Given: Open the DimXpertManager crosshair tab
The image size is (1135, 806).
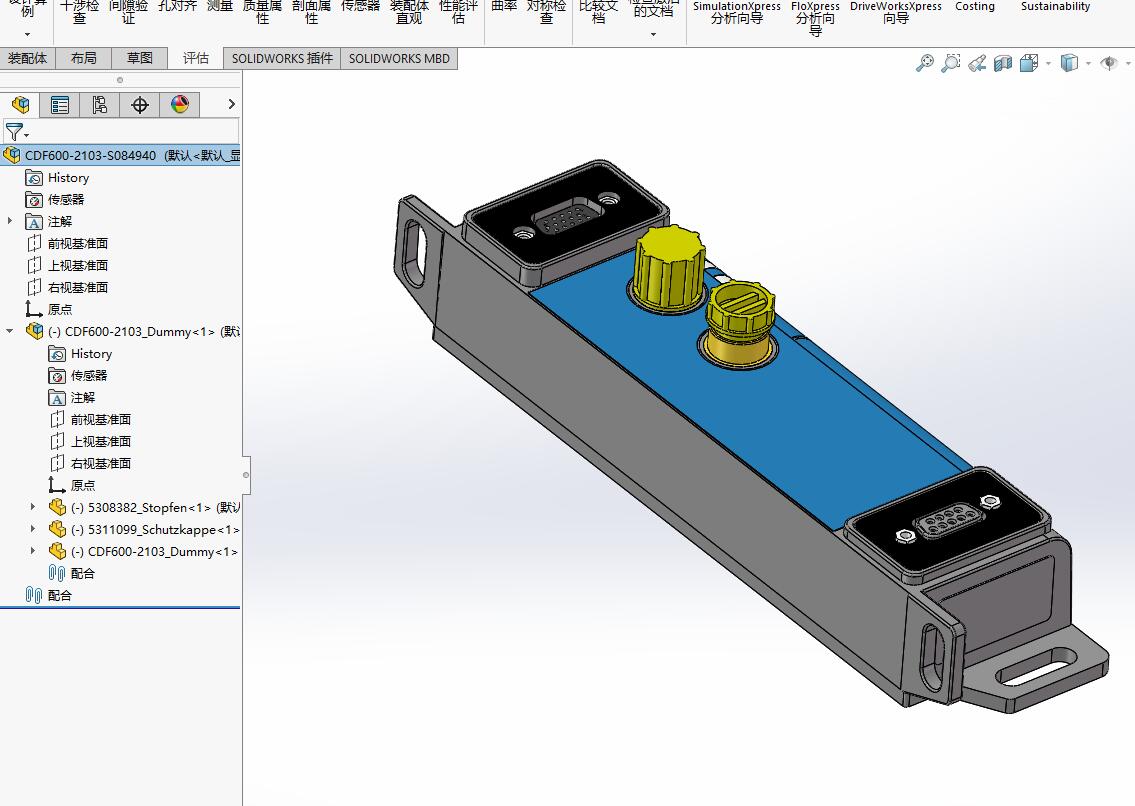Looking at the screenshot, I should (x=140, y=105).
